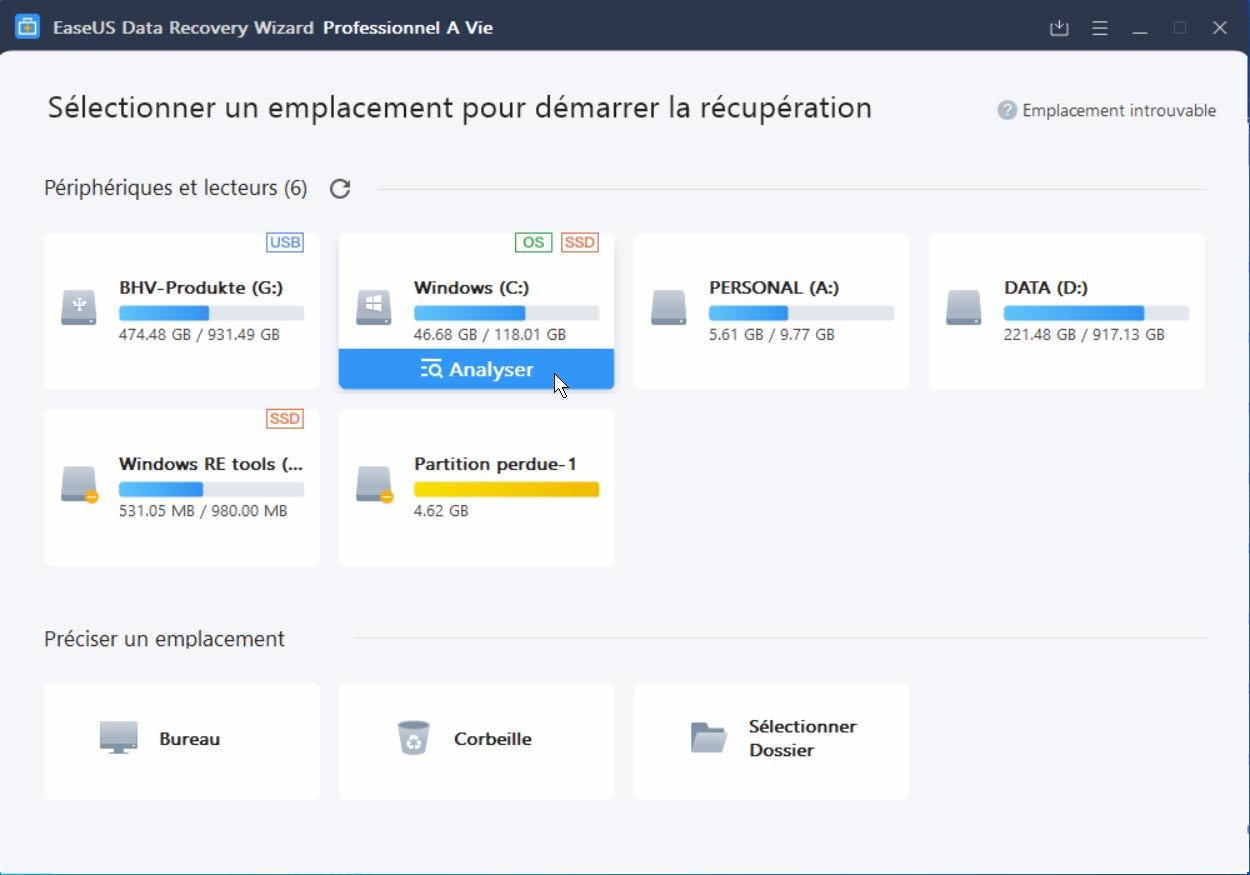The image size is (1250, 875).
Task: Click the Professionnel A Vie title text
Action: coord(408,28)
